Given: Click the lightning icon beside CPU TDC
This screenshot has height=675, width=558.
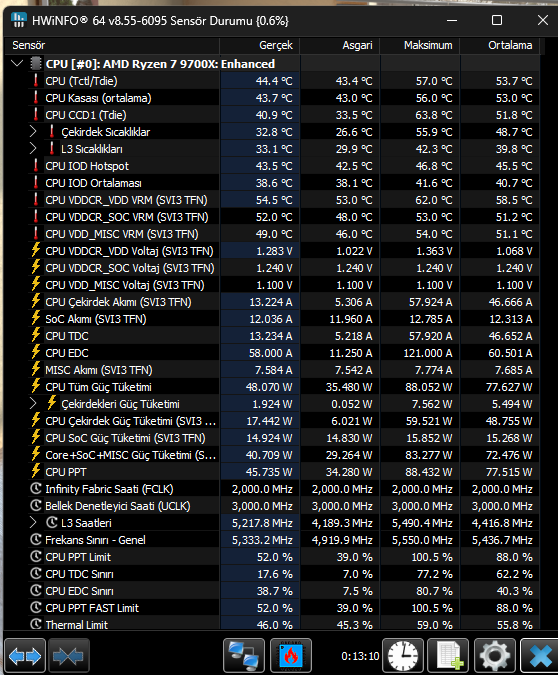Looking at the screenshot, I should pyautogui.click(x=36, y=335).
